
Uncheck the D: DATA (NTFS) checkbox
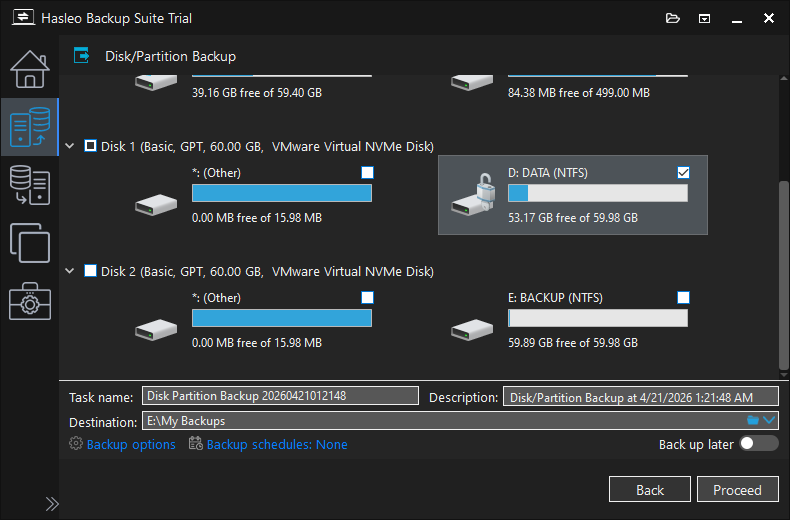[683, 173]
